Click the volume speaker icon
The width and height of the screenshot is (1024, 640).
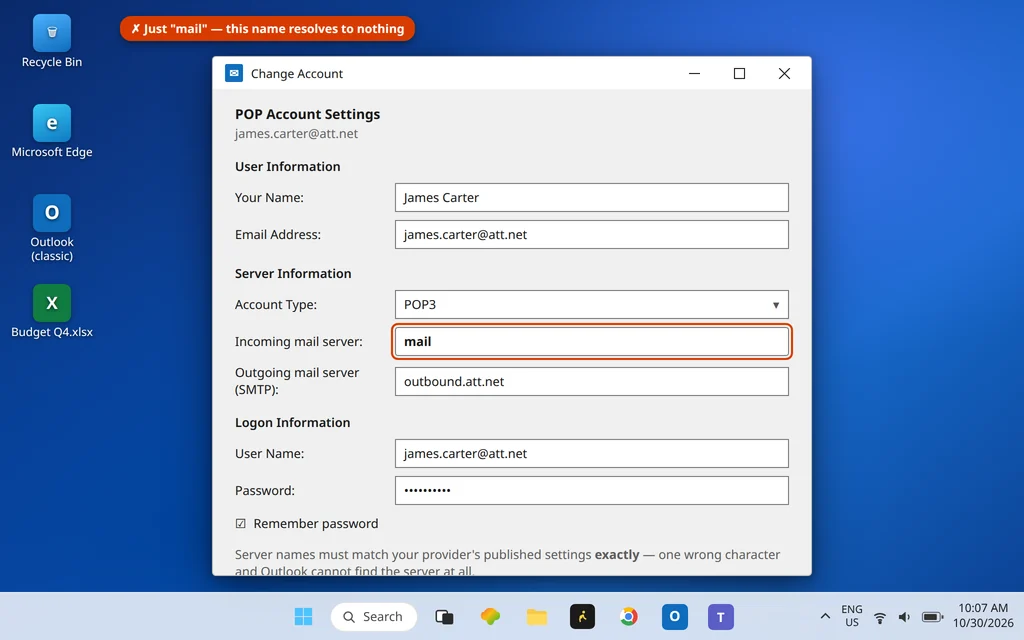(x=904, y=616)
